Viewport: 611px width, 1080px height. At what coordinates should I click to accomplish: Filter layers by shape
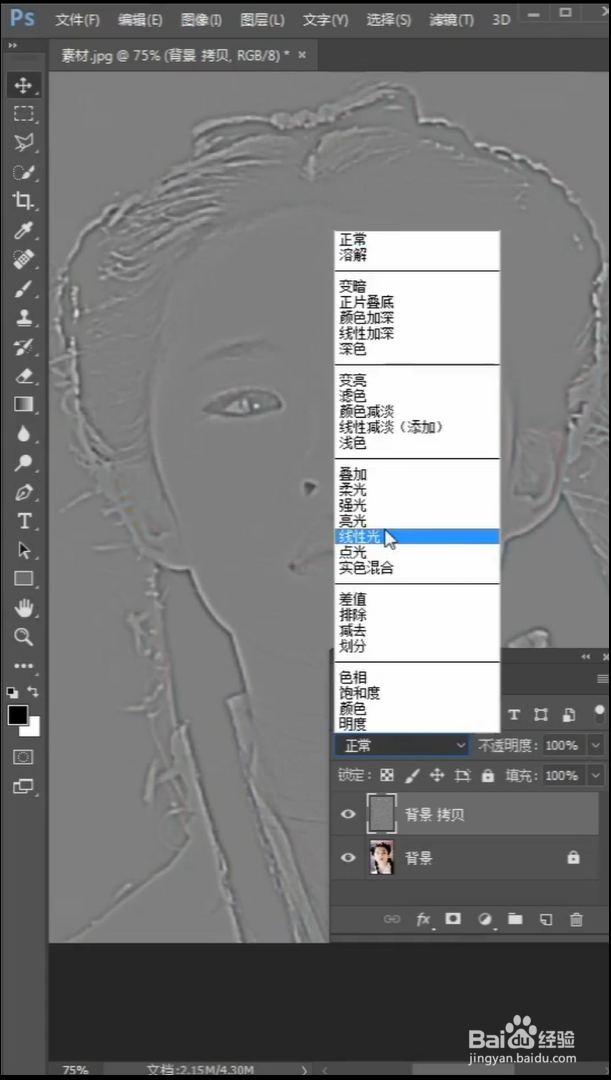541,715
